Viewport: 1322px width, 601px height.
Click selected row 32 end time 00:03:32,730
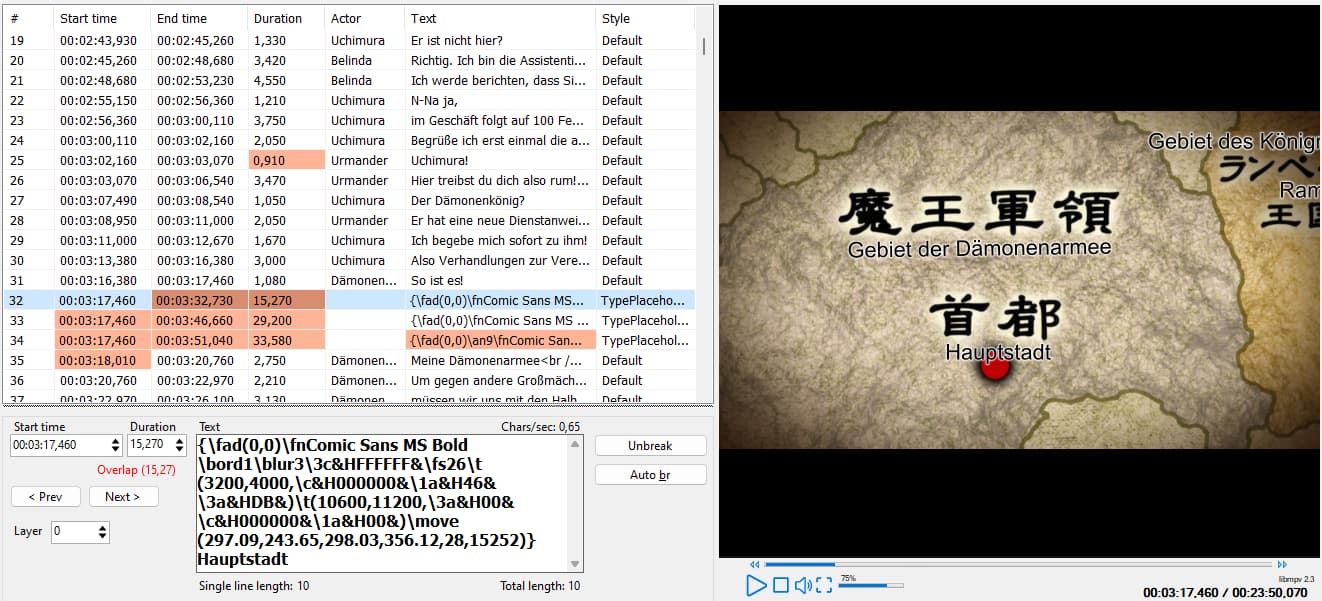(x=199, y=300)
